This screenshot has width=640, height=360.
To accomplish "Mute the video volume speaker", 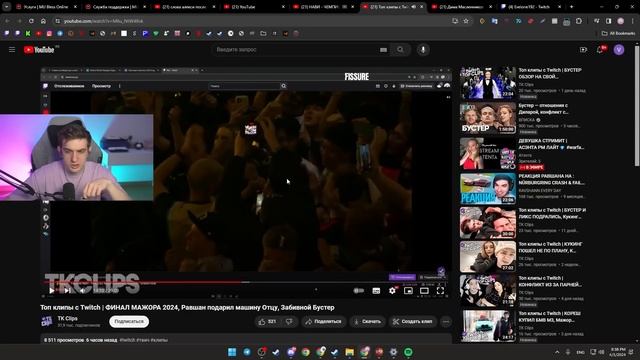I will (x=83, y=291).
